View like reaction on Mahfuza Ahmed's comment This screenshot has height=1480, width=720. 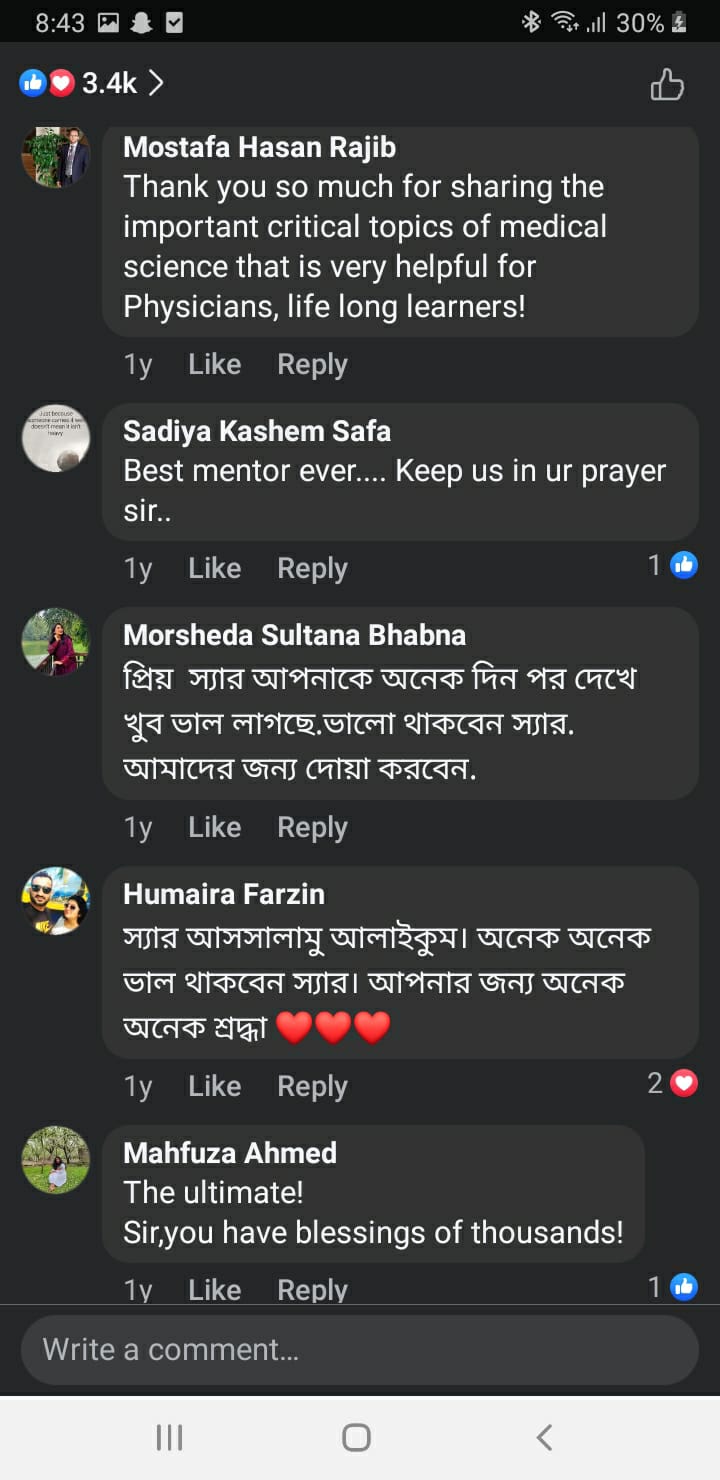pos(673,1287)
